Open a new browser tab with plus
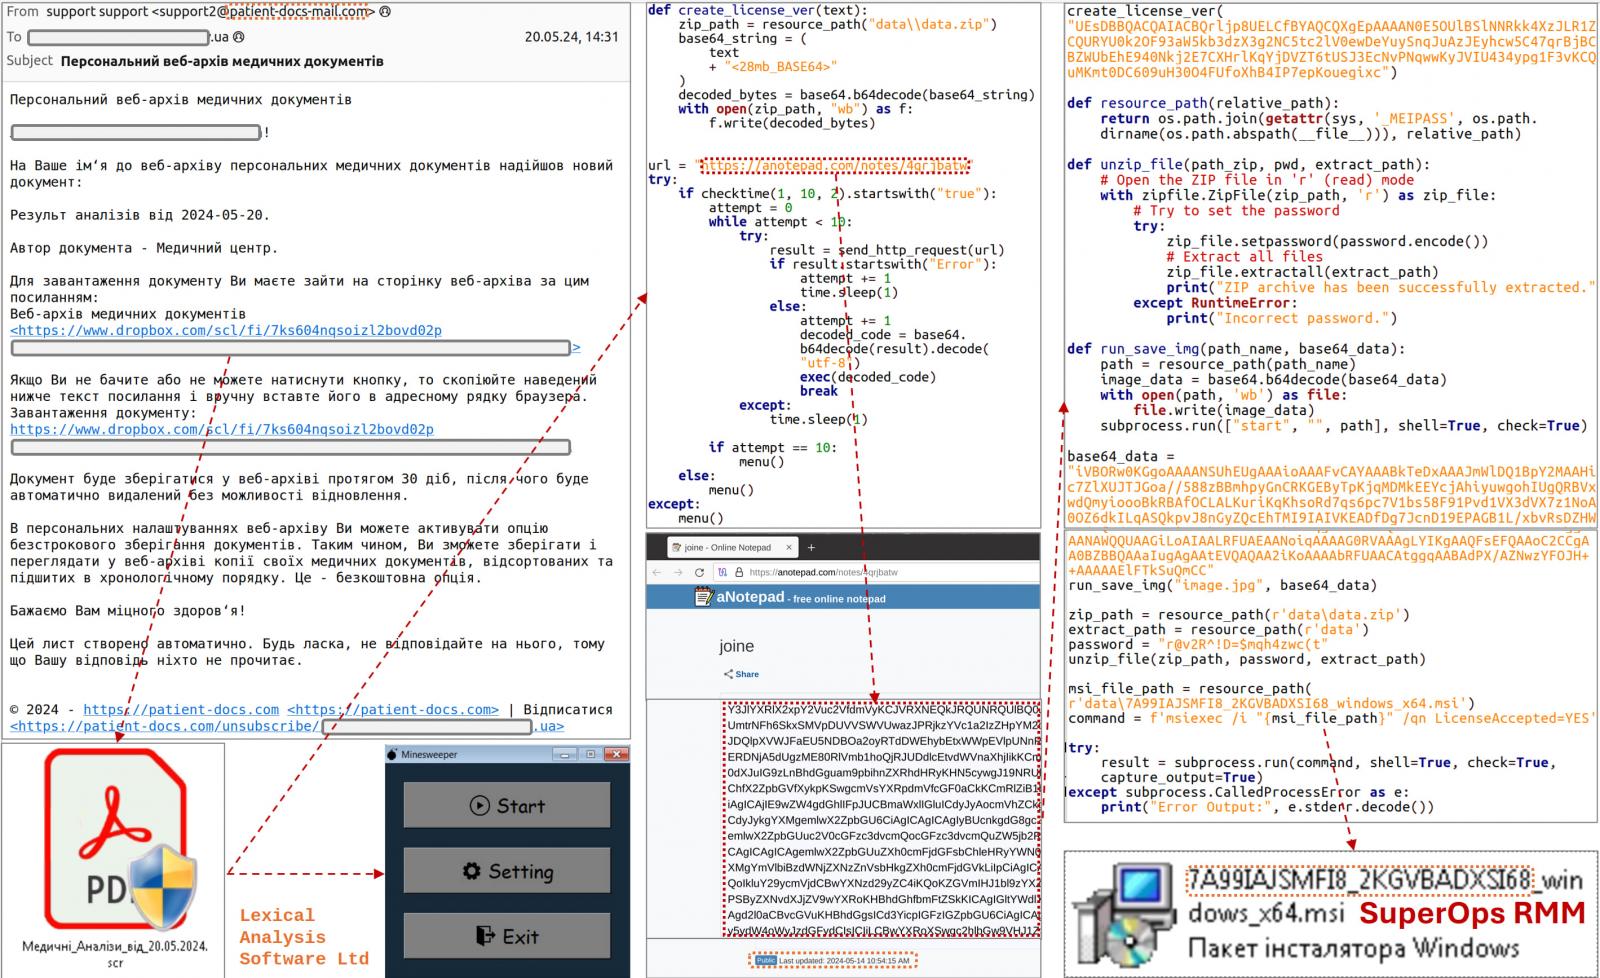The width and height of the screenshot is (1600, 978). click(x=811, y=547)
